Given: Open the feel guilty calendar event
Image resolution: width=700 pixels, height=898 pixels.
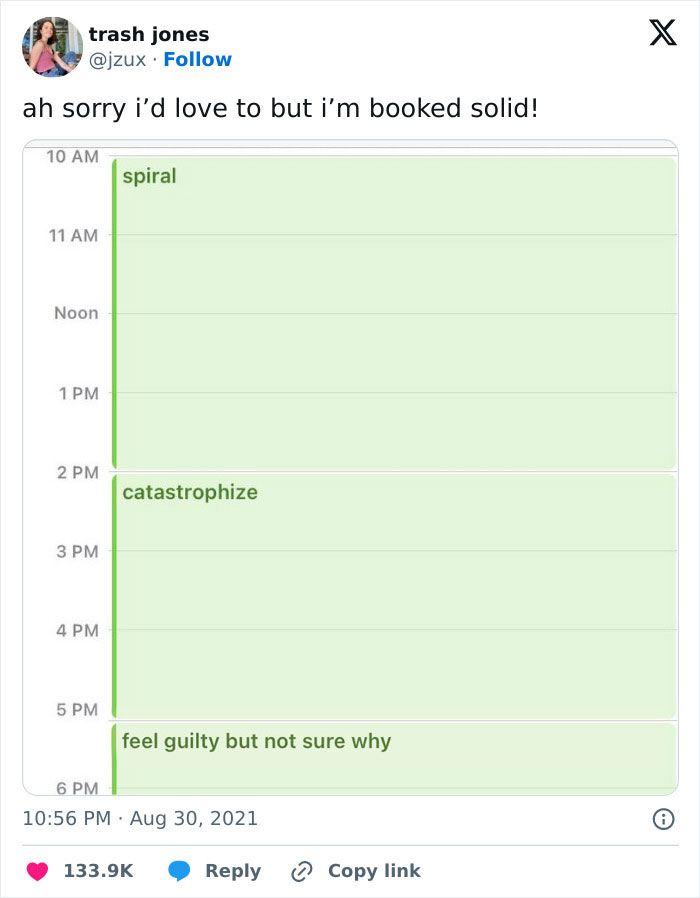Looking at the screenshot, I should (394, 757).
